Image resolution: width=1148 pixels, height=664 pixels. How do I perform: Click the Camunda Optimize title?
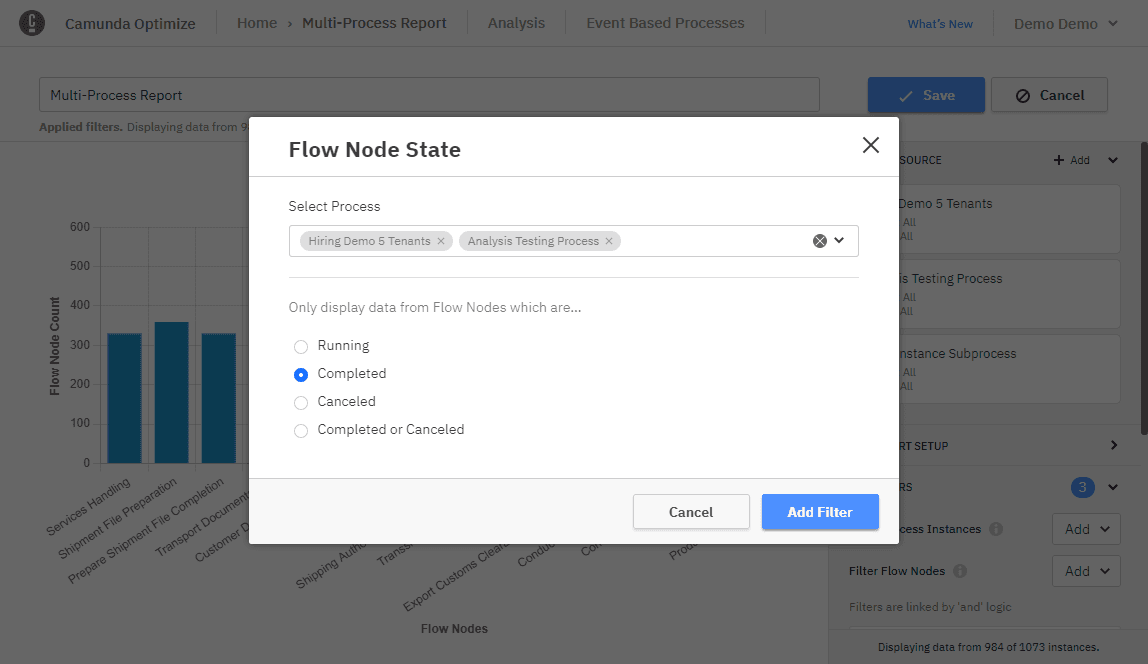coord(130,23)
